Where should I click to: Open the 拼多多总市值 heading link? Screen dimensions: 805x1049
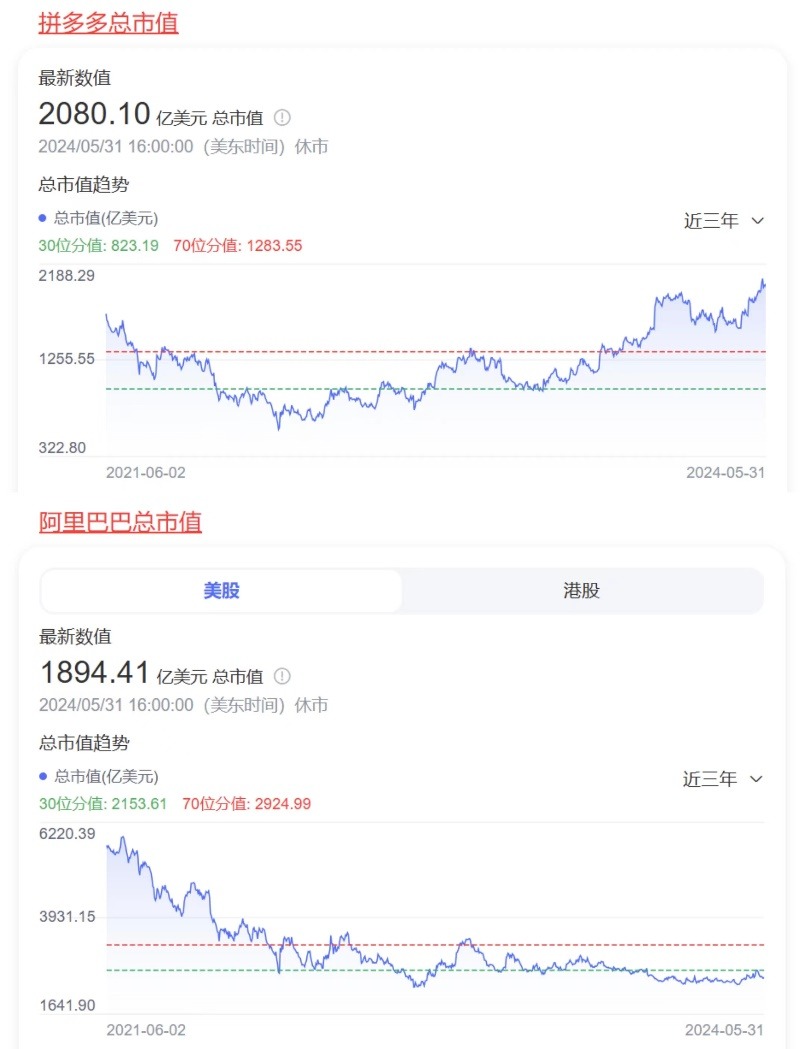click(108, 23)
